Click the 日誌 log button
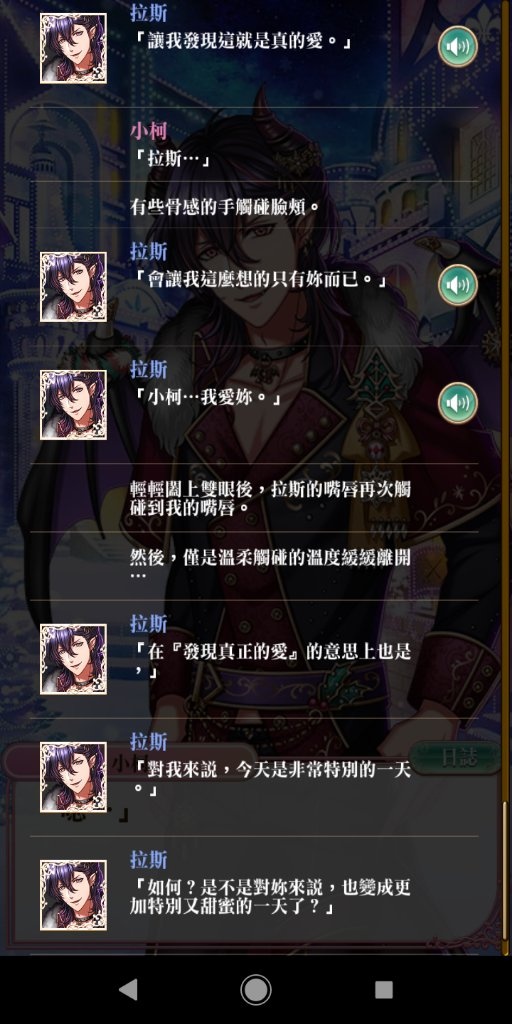The width and height of the screenshot is (512, 1024). [459, 758]
